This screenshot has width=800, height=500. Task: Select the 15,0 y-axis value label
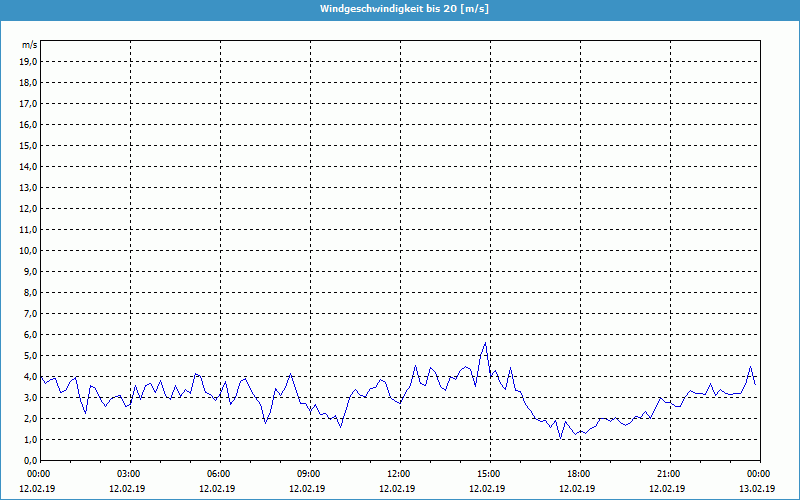(28, 145)
